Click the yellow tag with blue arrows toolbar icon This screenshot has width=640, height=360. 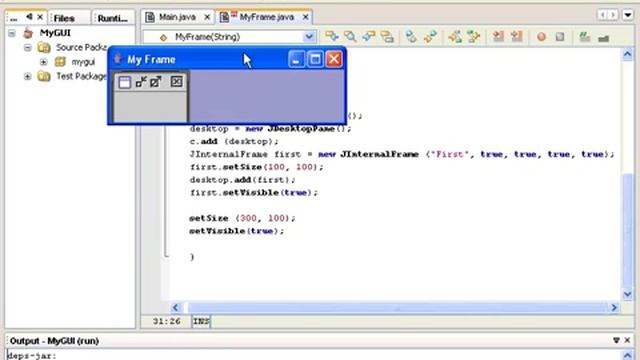332,37
